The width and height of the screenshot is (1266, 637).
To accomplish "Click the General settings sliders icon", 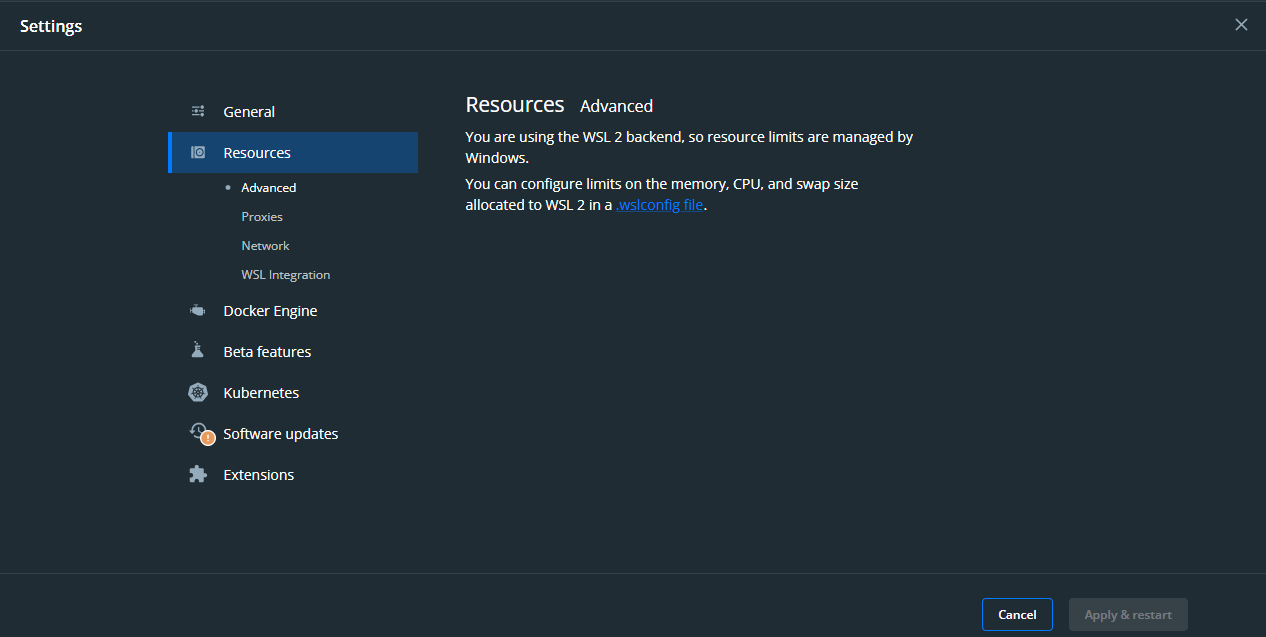I will pos(198,111).
